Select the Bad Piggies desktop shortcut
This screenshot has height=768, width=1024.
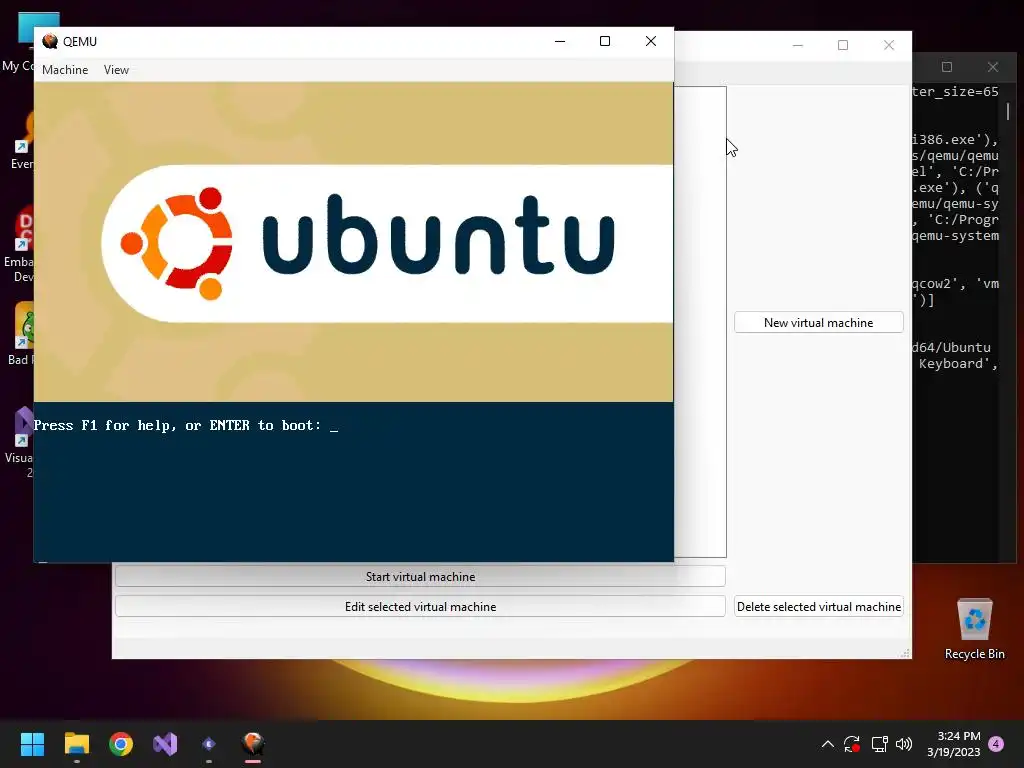coord(19,334)
